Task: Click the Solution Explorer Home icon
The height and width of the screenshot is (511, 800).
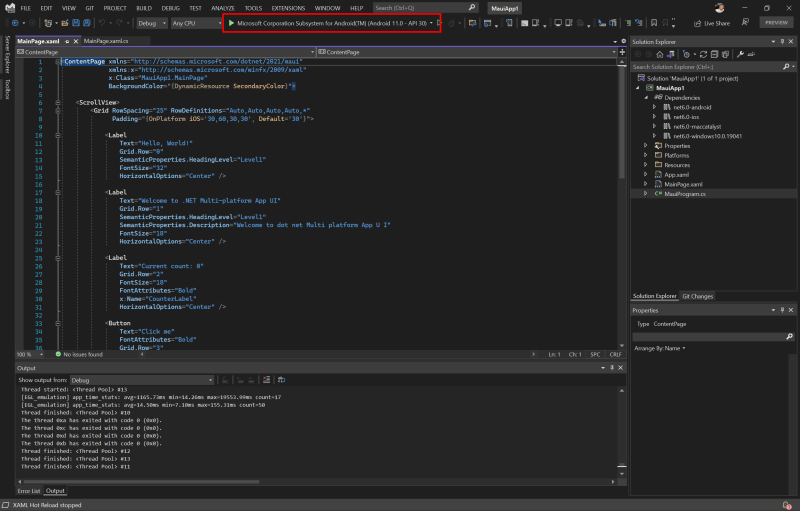Action: pos(660,54)
